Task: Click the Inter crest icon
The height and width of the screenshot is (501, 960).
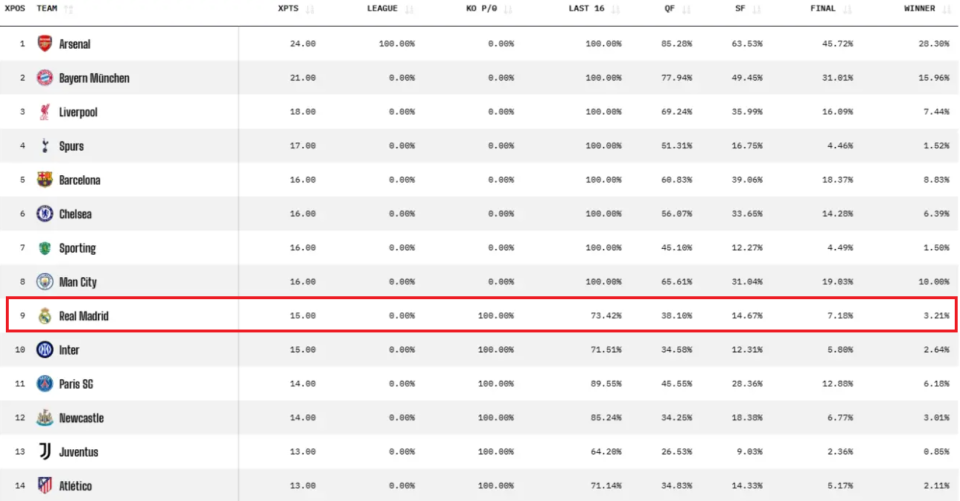Action: pos(44,350)
